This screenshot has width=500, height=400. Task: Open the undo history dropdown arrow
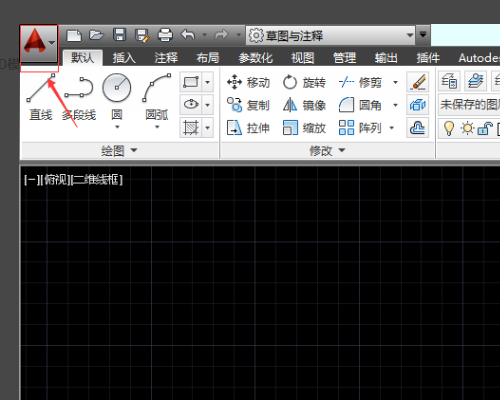pos(205,35)
